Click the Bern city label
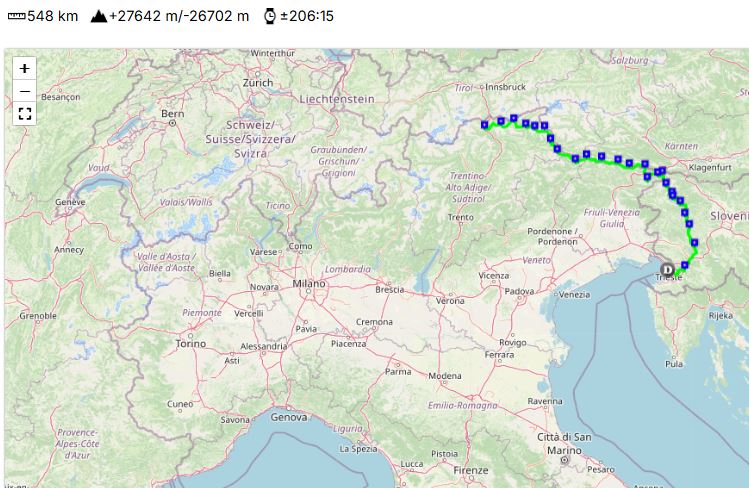 click(x=173, y=114)
